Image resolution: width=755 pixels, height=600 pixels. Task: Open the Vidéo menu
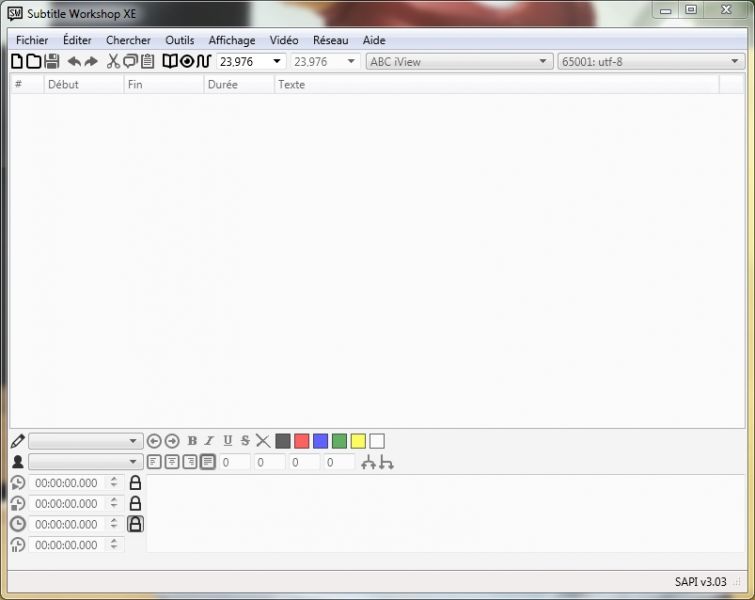pos(284,40)
